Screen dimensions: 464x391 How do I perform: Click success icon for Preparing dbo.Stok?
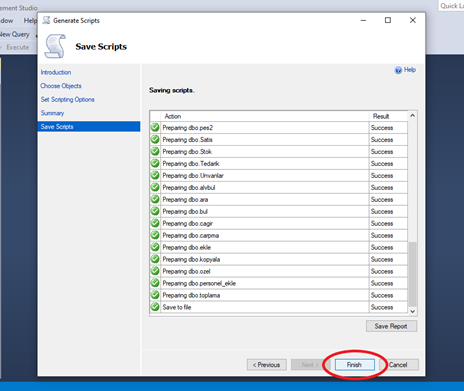(155, 151)
